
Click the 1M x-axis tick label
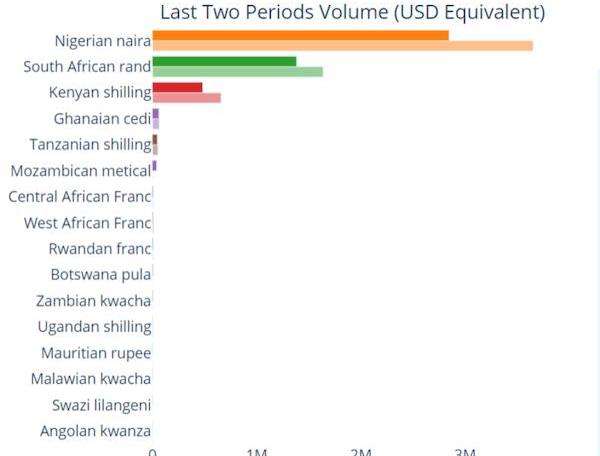[x=257, y=452]
